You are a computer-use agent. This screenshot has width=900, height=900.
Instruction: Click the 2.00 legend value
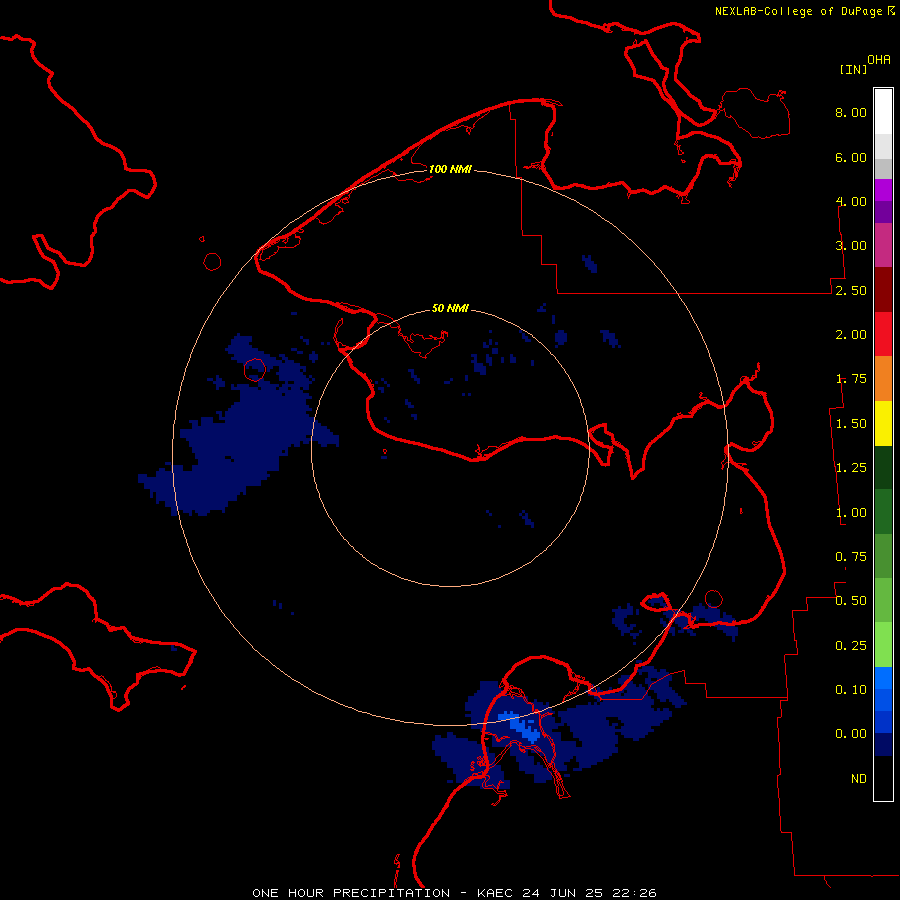click(x=851, y=335)
